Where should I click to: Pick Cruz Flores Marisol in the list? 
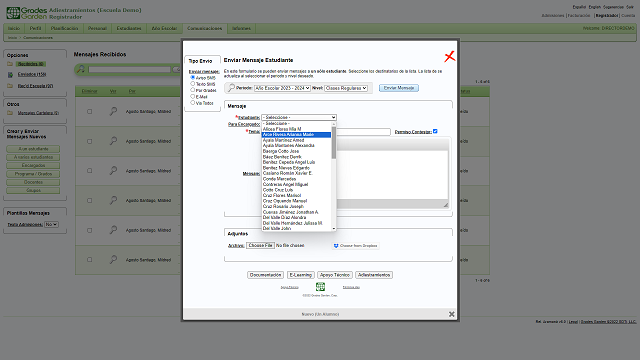coord(296,196)
